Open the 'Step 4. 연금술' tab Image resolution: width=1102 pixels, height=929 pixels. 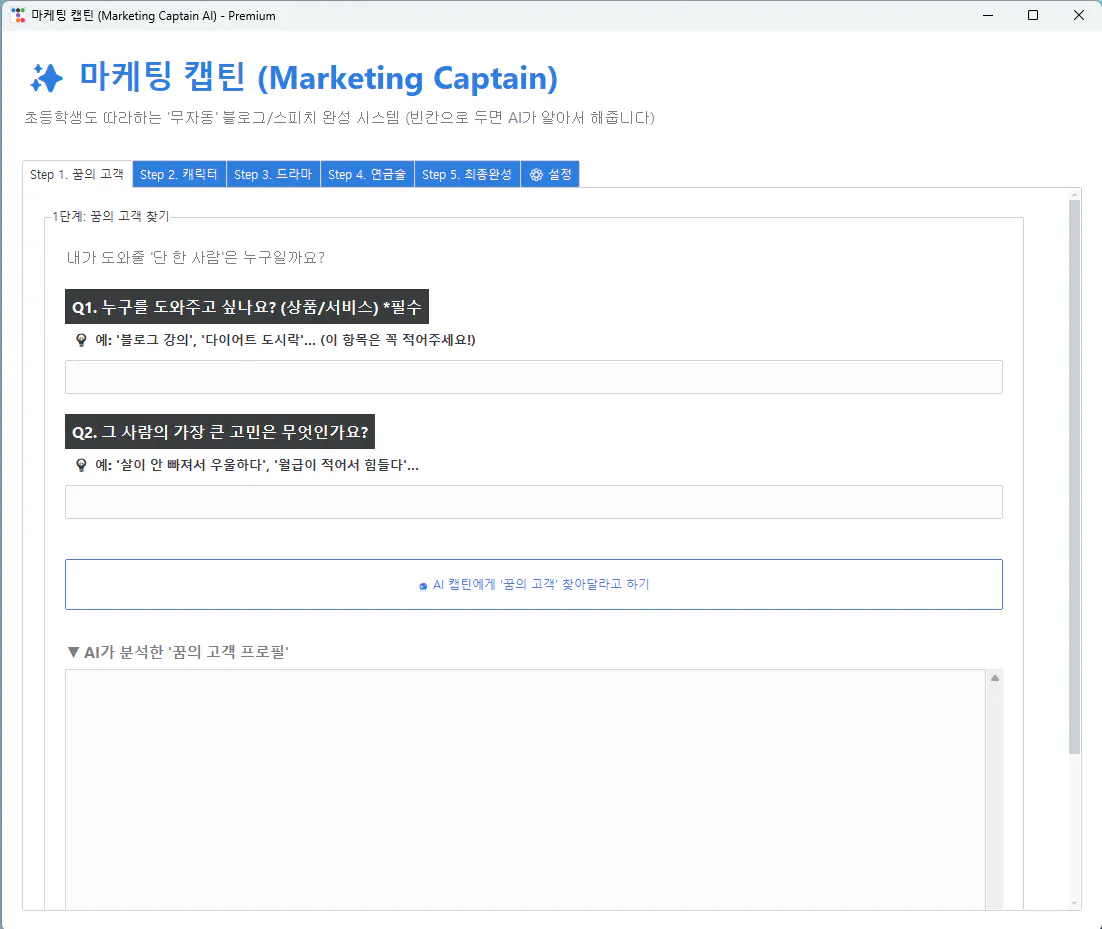[367, 173]
